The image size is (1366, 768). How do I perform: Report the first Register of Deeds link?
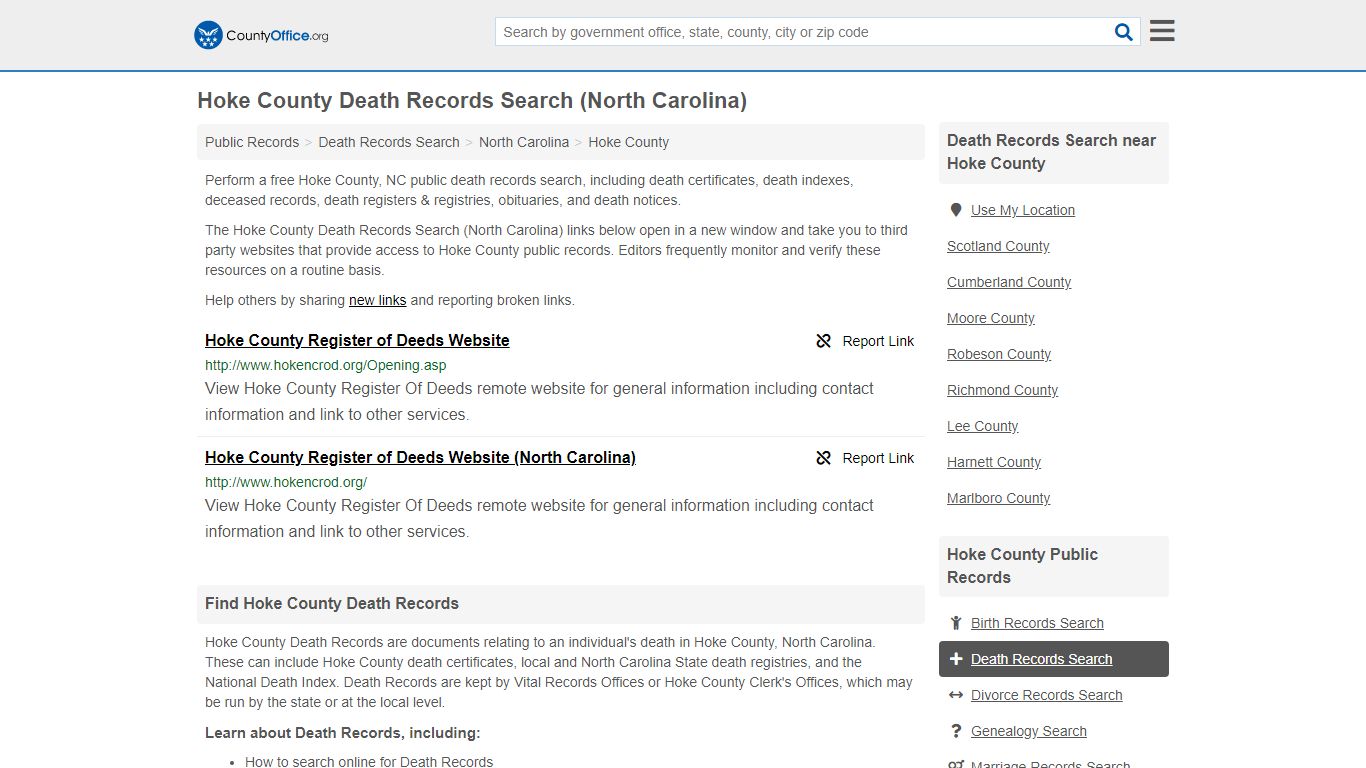tap(865, 341)
